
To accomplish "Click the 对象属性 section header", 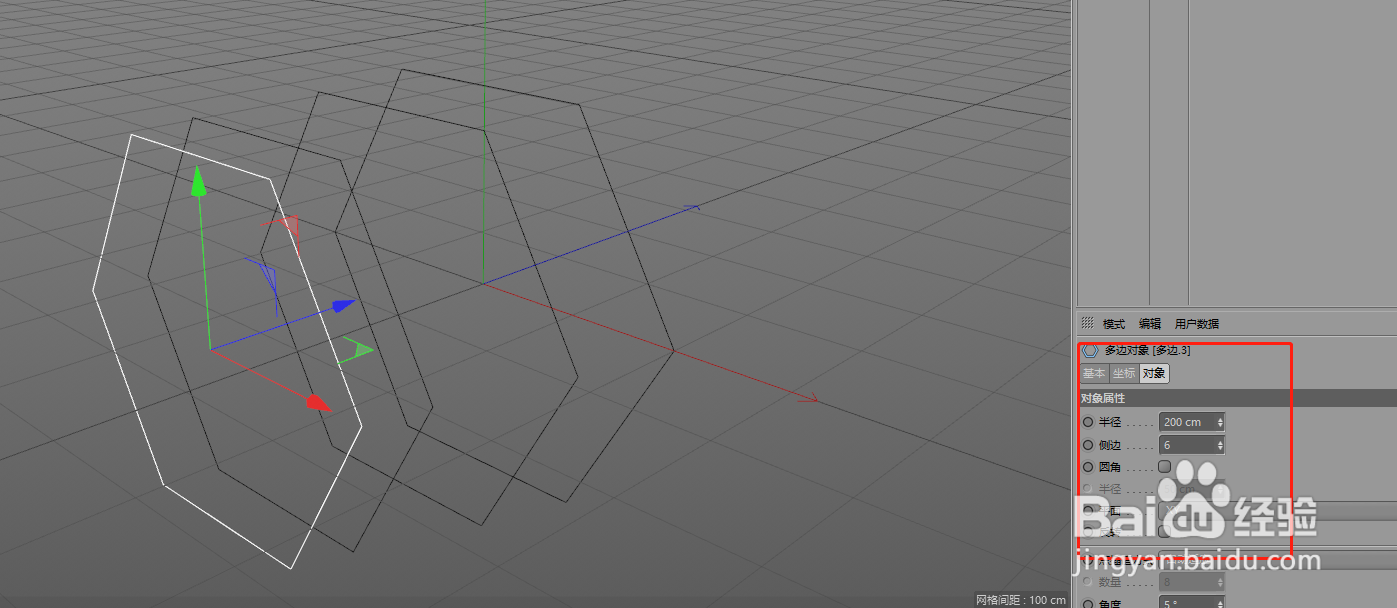I will coord(1236,398).
